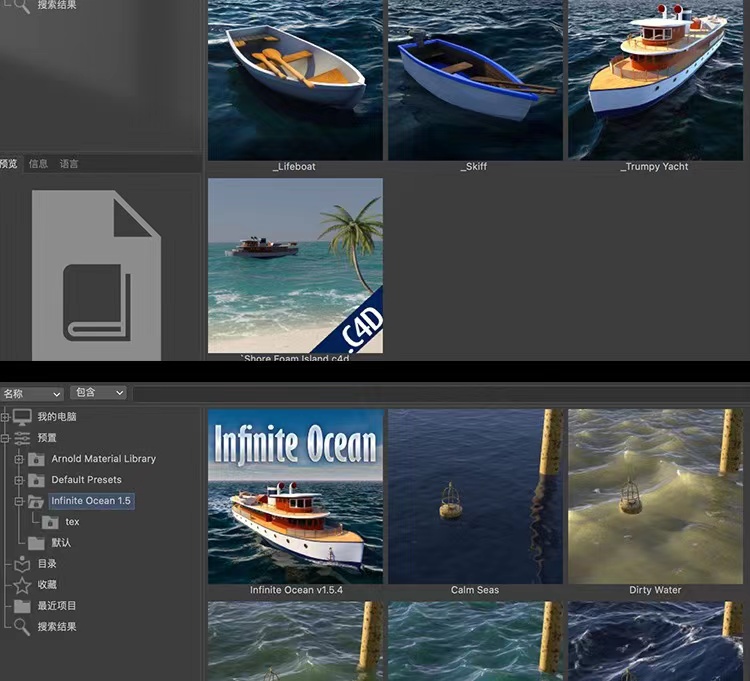
Task: Open the Recent Items (最近项目) folder icon
Action: point(22,606)
